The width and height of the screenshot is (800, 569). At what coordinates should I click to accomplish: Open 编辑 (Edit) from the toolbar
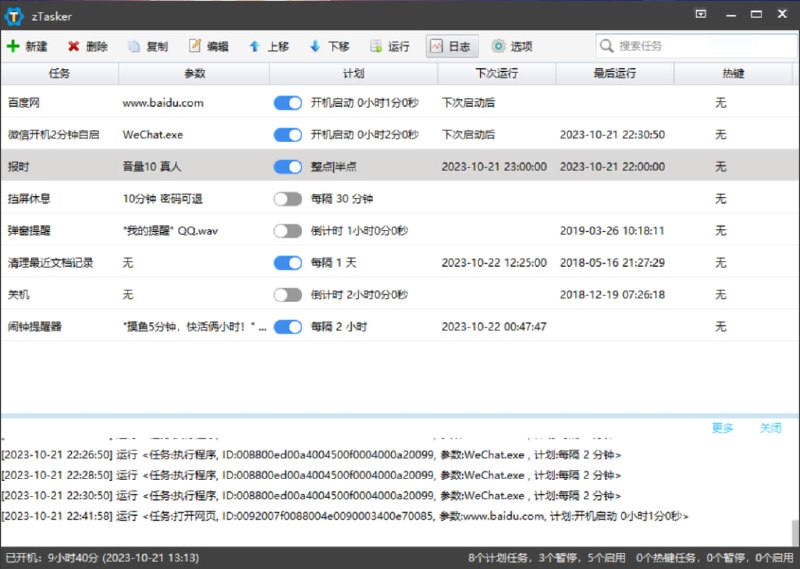click(x=195, y=46)
